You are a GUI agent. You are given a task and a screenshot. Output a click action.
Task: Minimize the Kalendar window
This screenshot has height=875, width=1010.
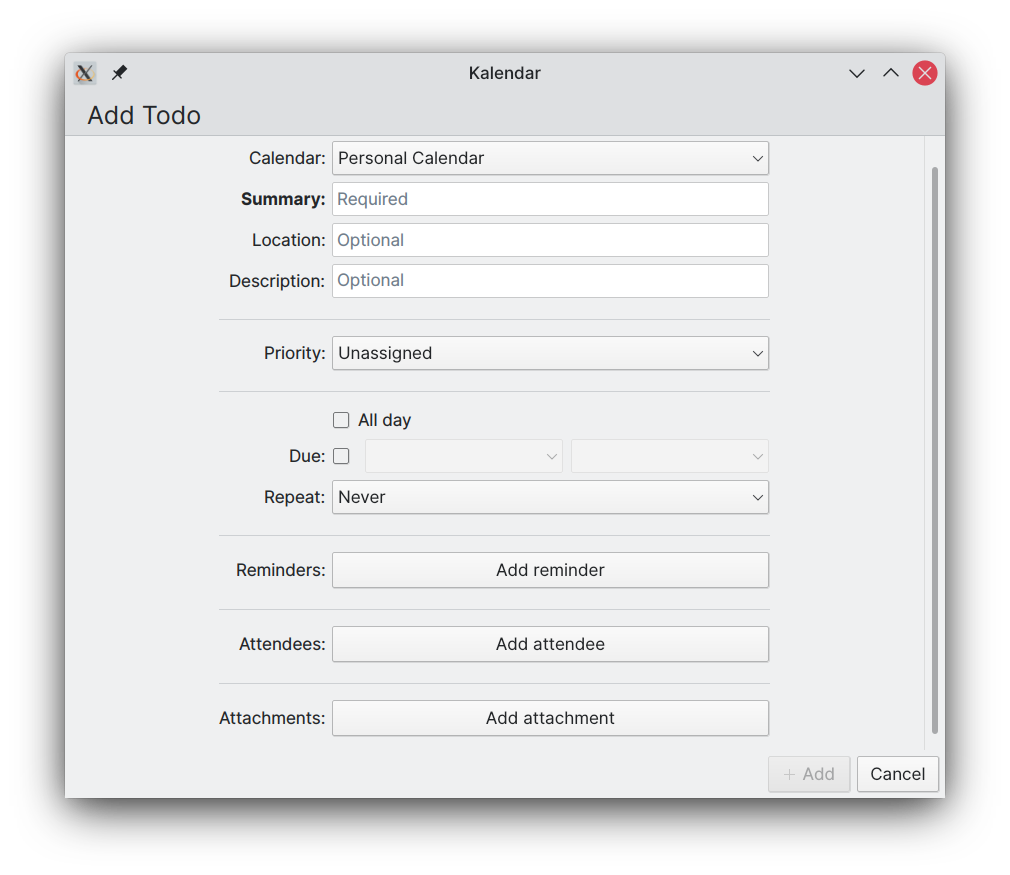point(857,73)
